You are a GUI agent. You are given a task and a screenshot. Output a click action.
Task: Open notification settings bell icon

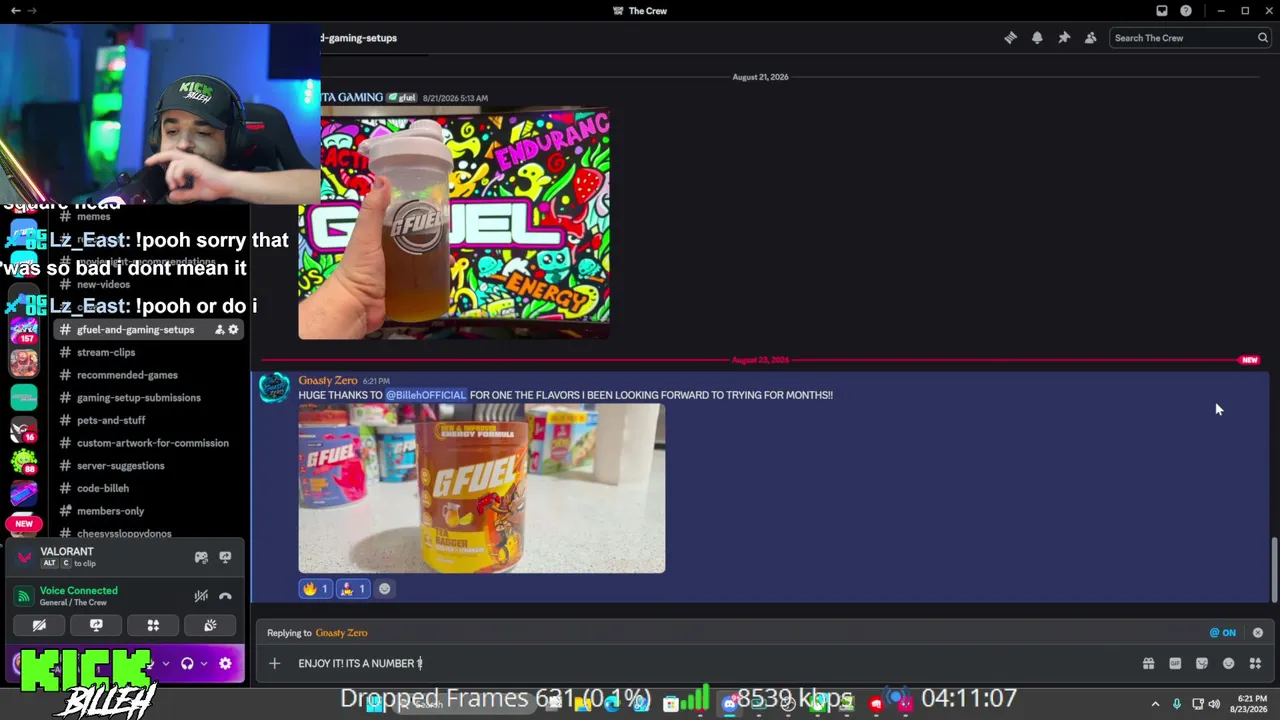point(1037,38)
